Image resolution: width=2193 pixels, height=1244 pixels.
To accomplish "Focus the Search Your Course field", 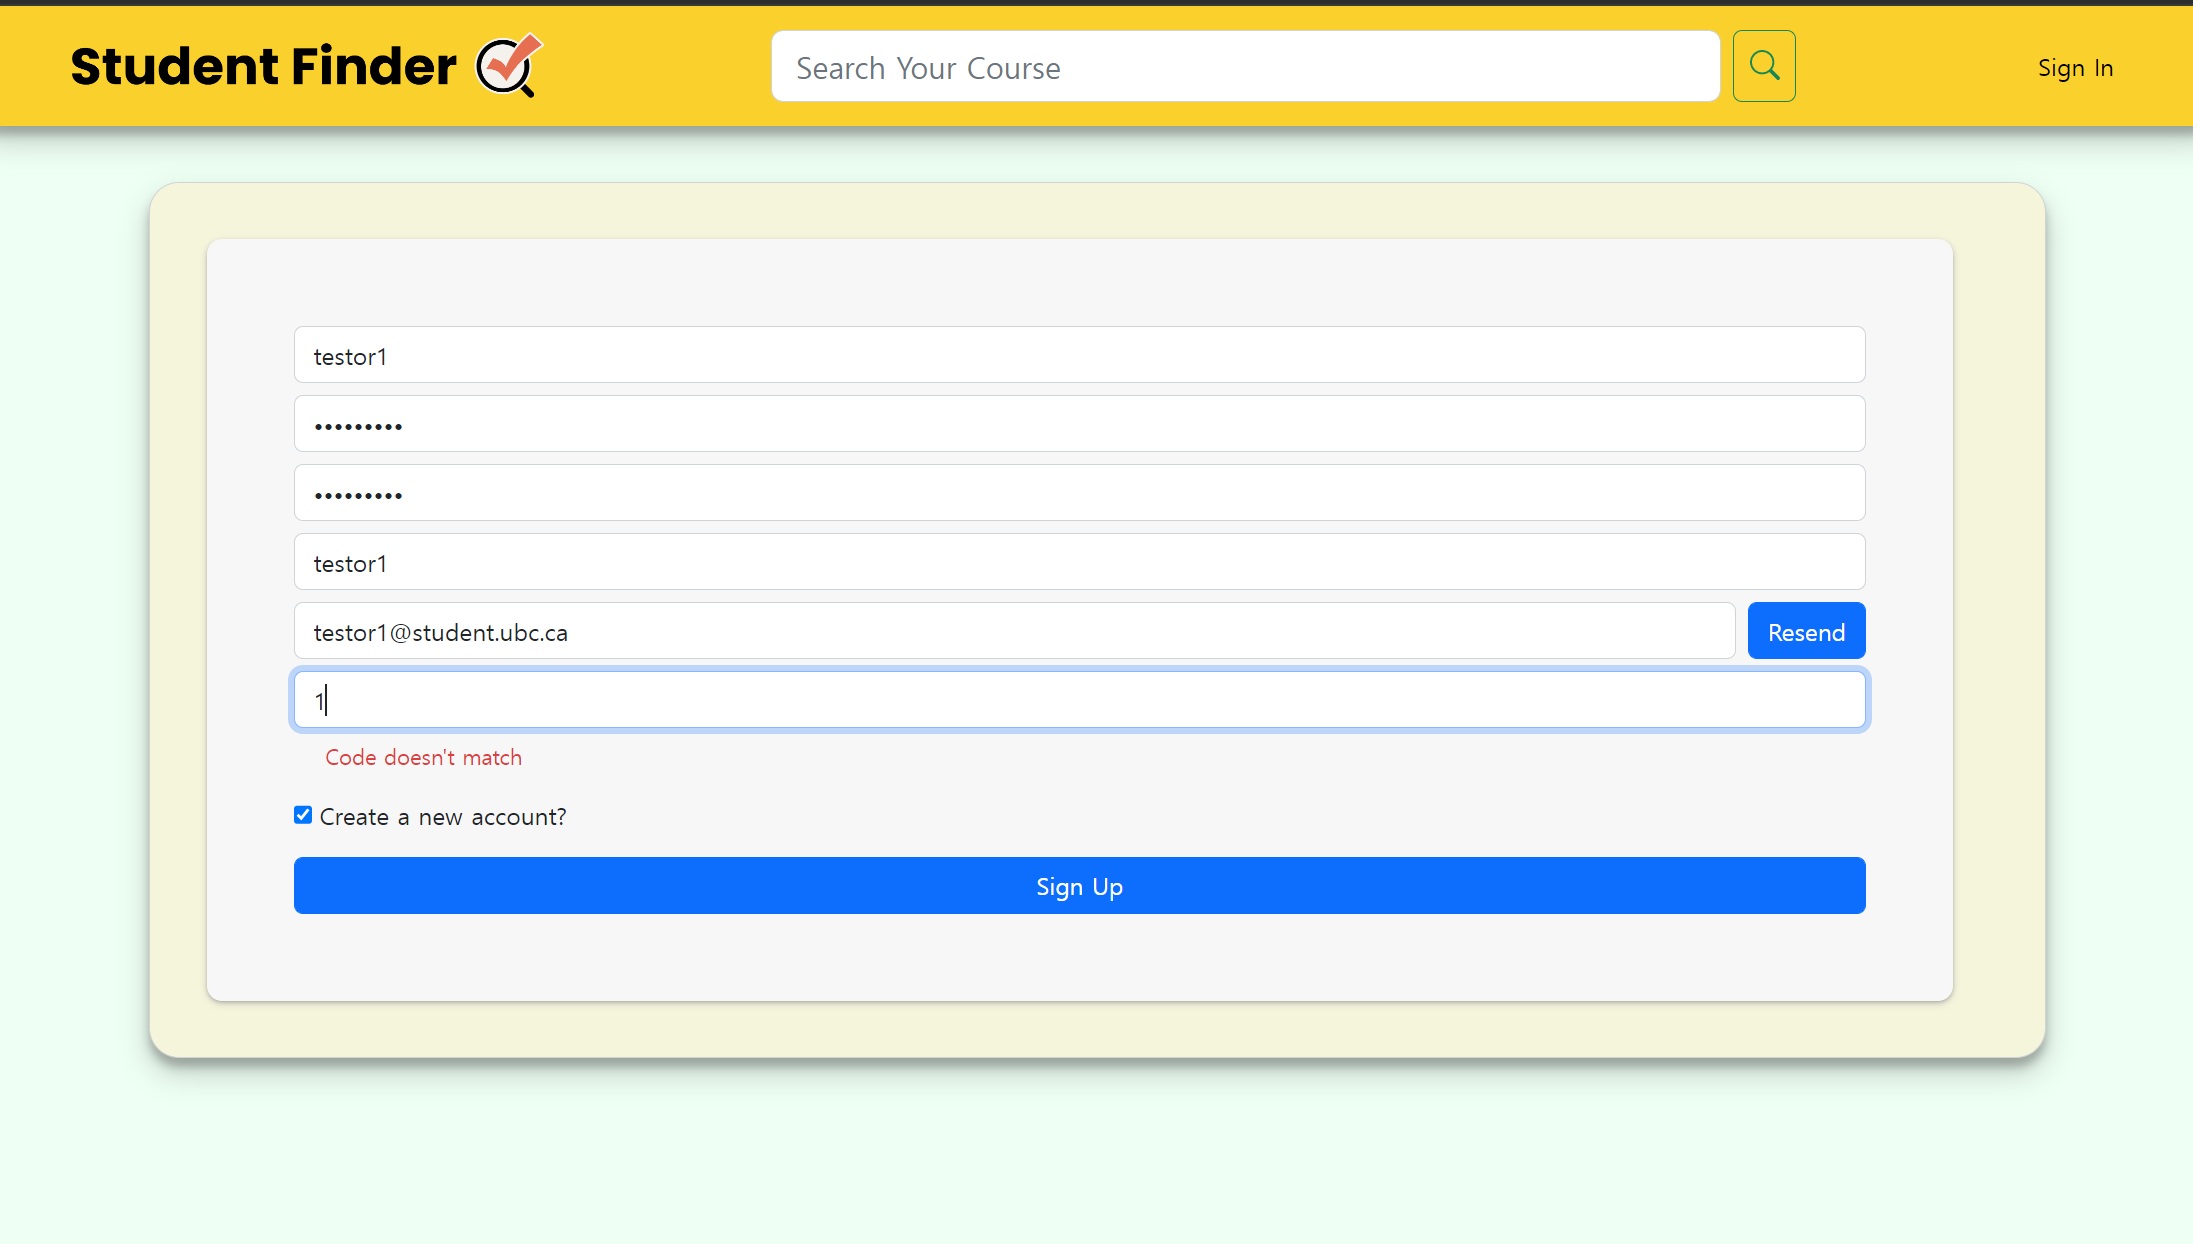I will click(1245, 66).
